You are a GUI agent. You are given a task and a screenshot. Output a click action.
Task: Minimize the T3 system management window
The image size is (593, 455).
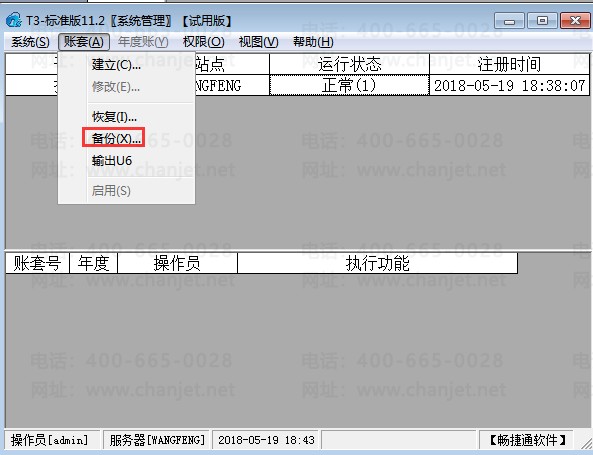509,21
